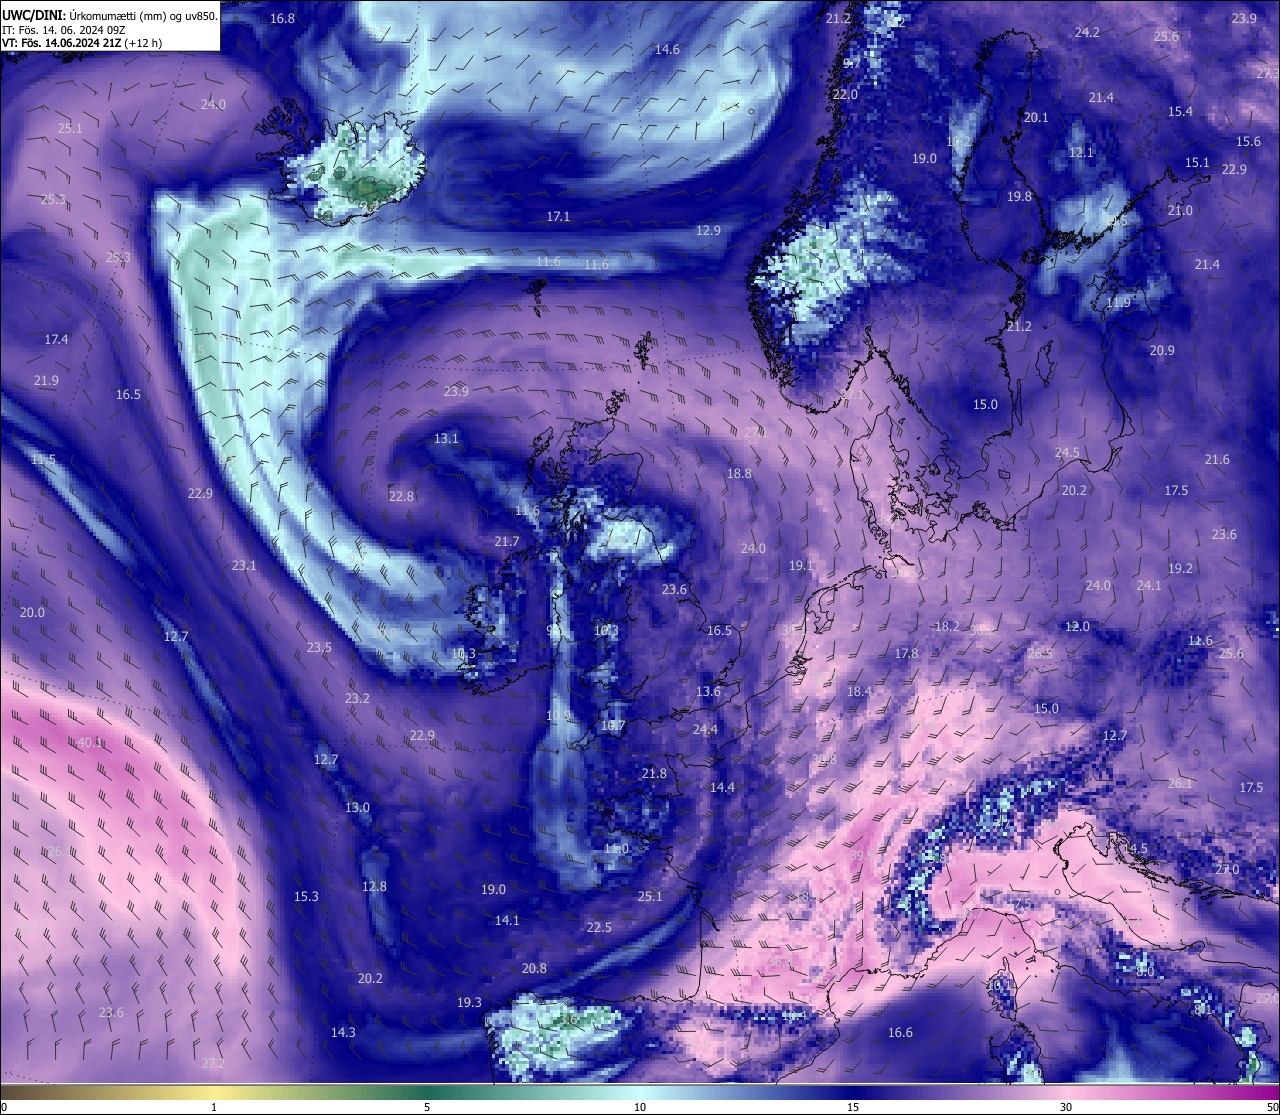Image resolution: width=1280 pixels, height=1115 pixels.
Task: Click the 17.1 value south of Iceland
Action: 558,216
